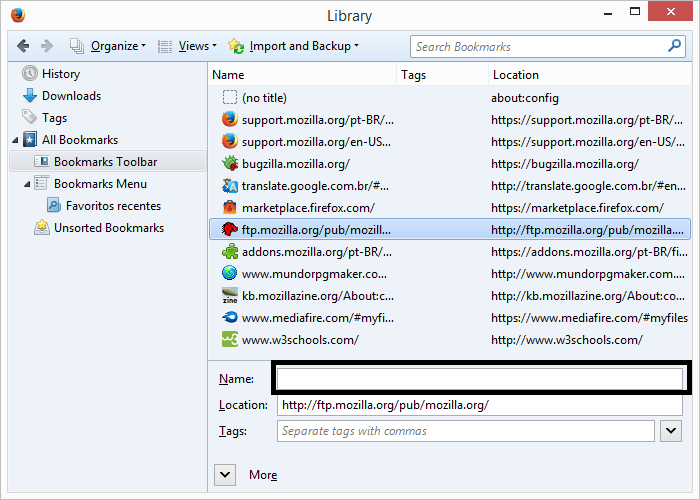The height and width of the screenshot is (500, 700).
Task: Sort by the Location column header
Action: pyautogui.click(x=590, y=75)
